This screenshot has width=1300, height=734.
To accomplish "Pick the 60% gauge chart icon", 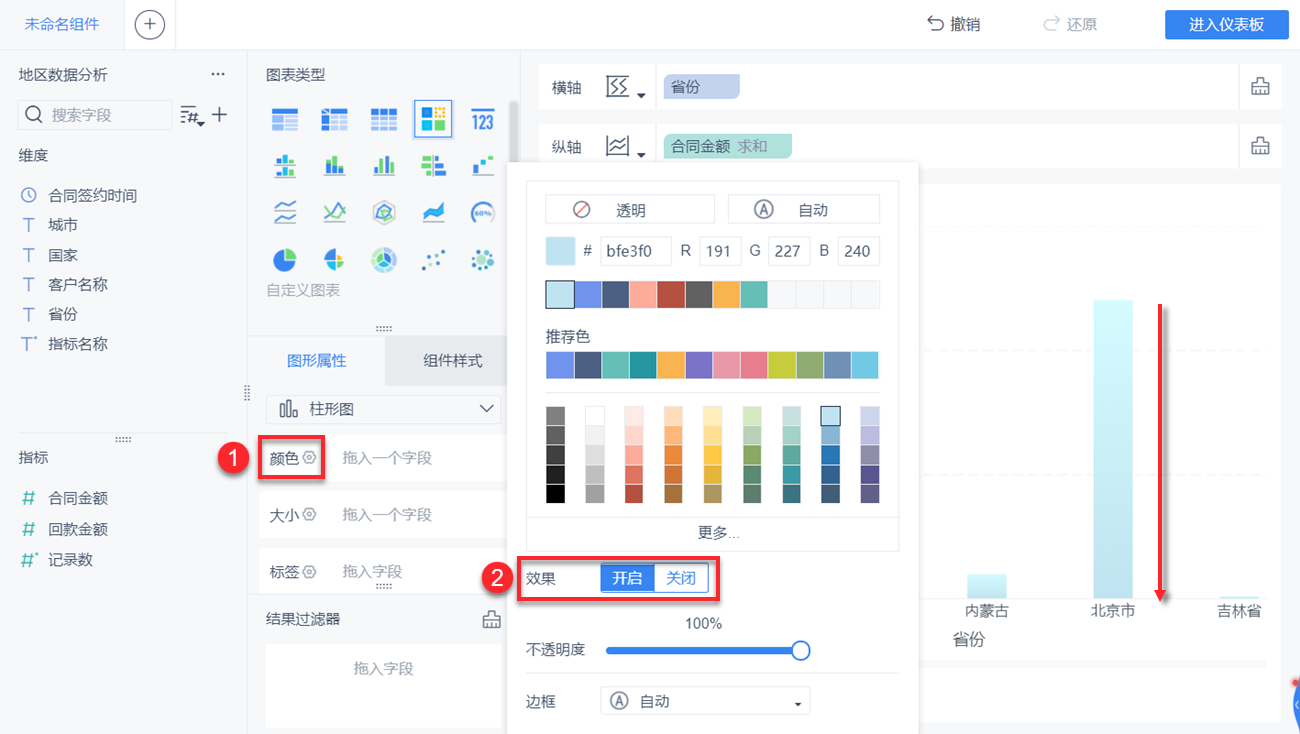I will tap(483, 212).
